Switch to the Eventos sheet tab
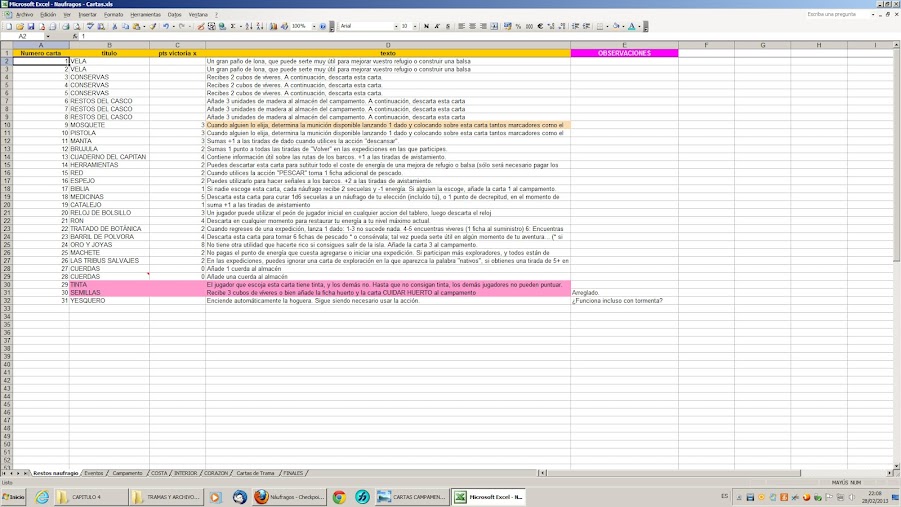The height and width of the screenshot is (507, 901). point(94,473)
